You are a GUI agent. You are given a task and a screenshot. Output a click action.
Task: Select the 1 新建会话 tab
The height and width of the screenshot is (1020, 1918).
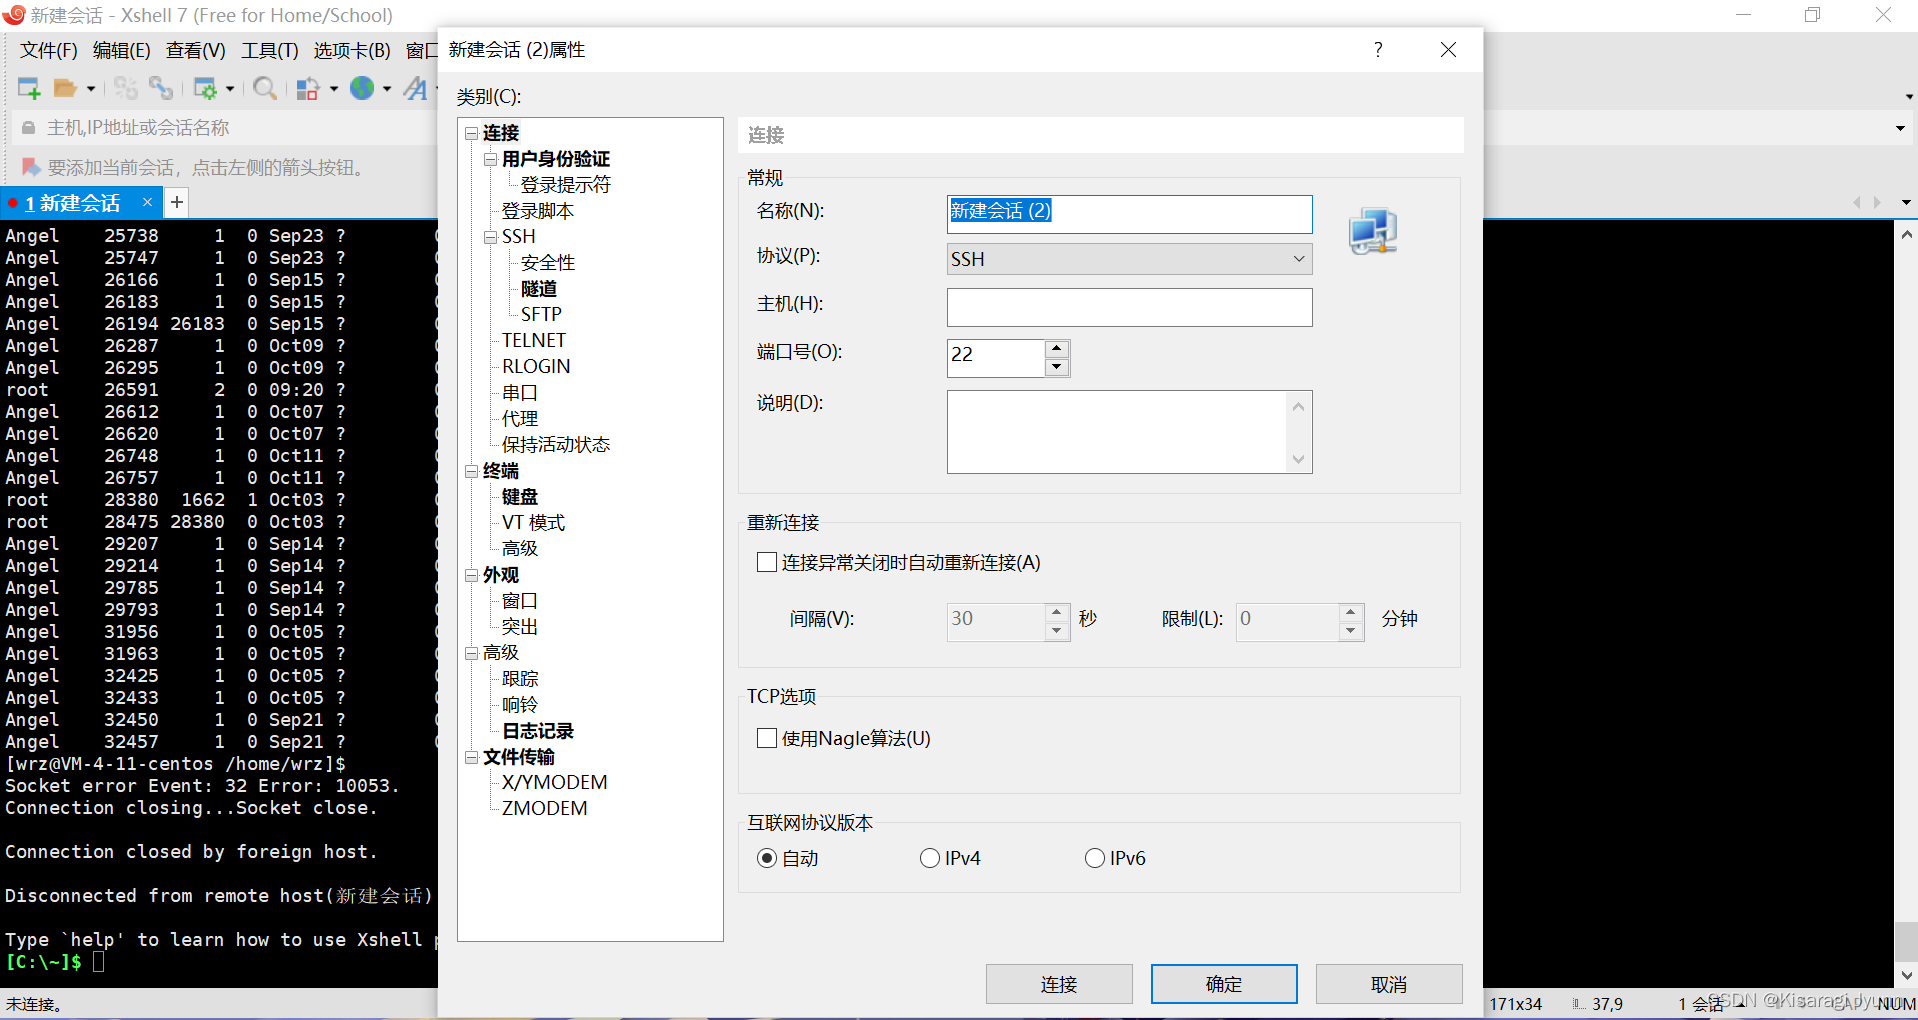[72, 203]
